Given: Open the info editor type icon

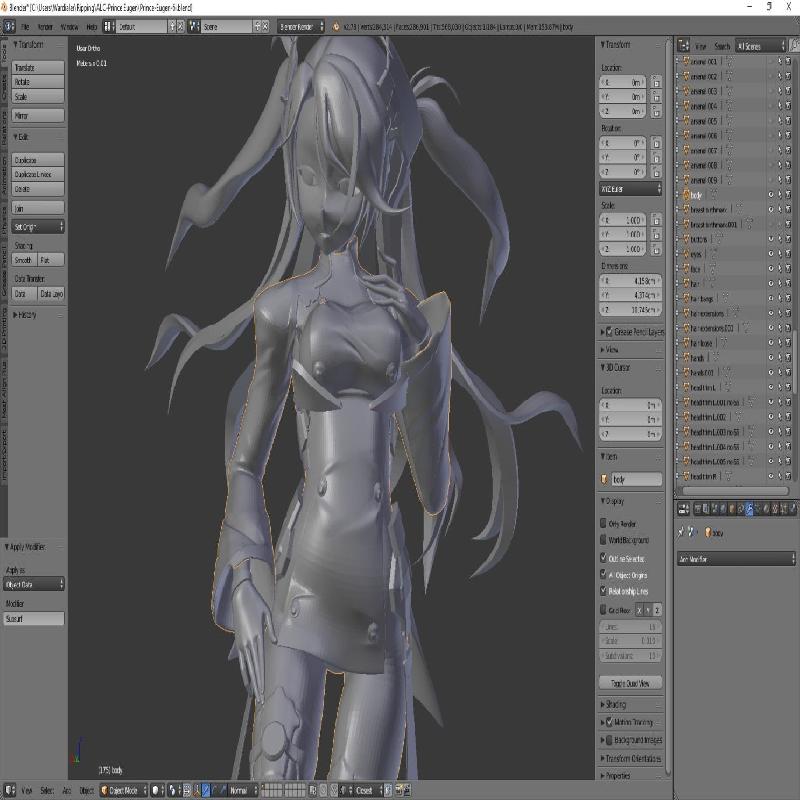Looking at the screenshot, I should coord(10,27).
